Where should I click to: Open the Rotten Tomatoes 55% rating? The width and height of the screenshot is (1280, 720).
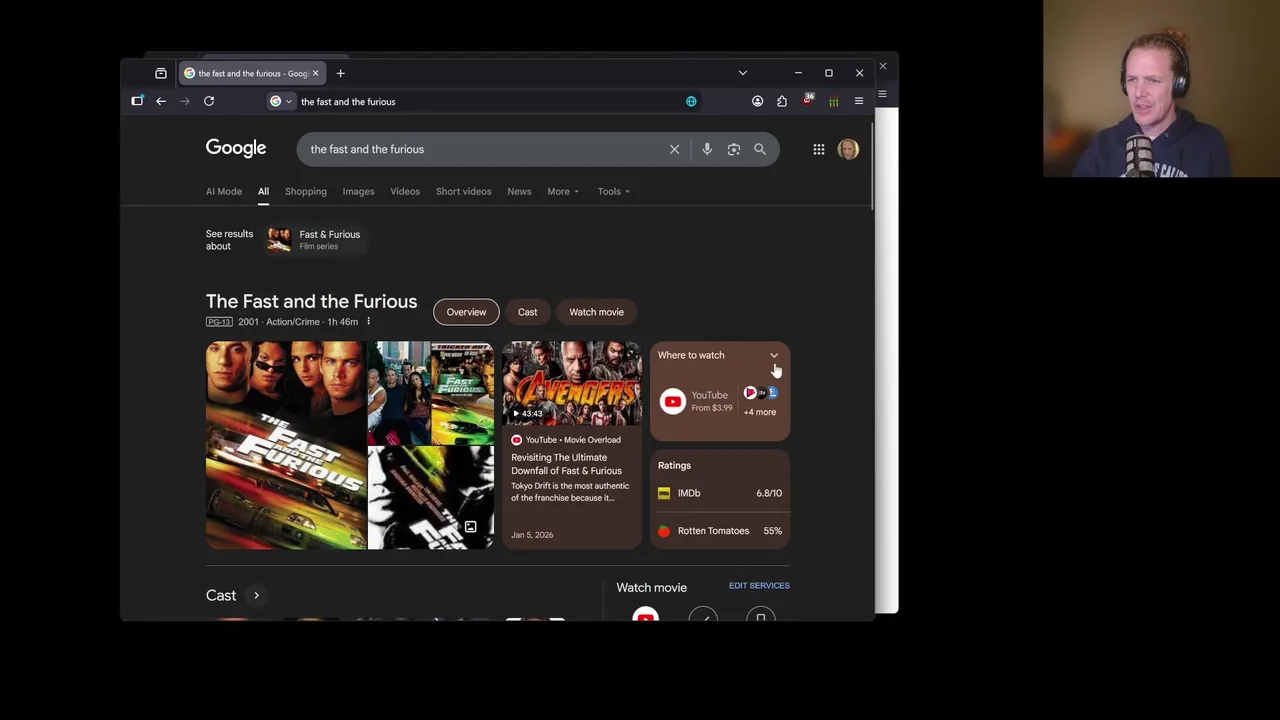(x=720, y=531)
